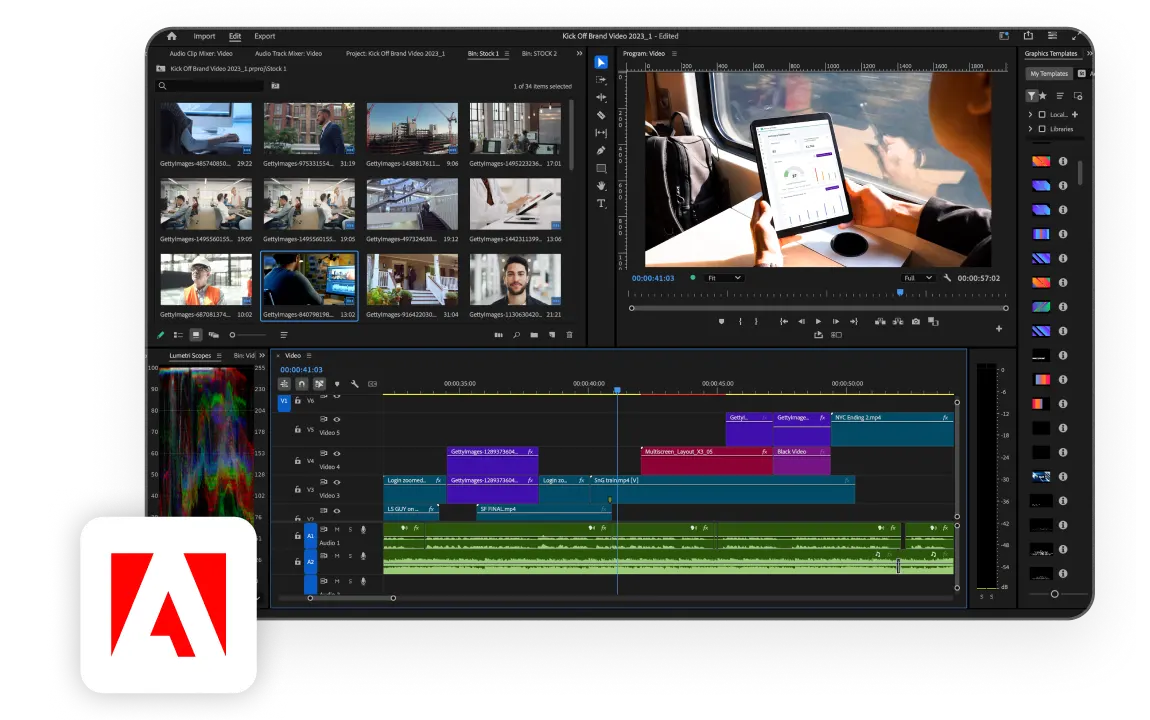Open Audio Clip Mixer: Video tab

pos(201,54)
